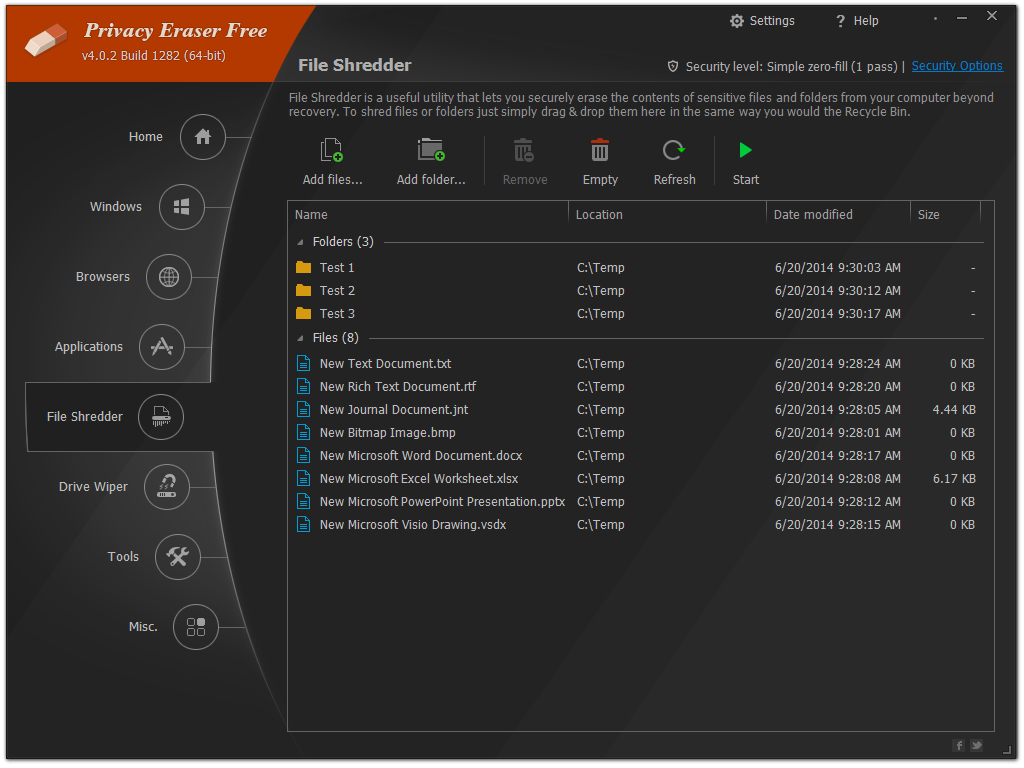Go to the Browsers globe icon
The image size is (1024, 768).
(169, 277)
